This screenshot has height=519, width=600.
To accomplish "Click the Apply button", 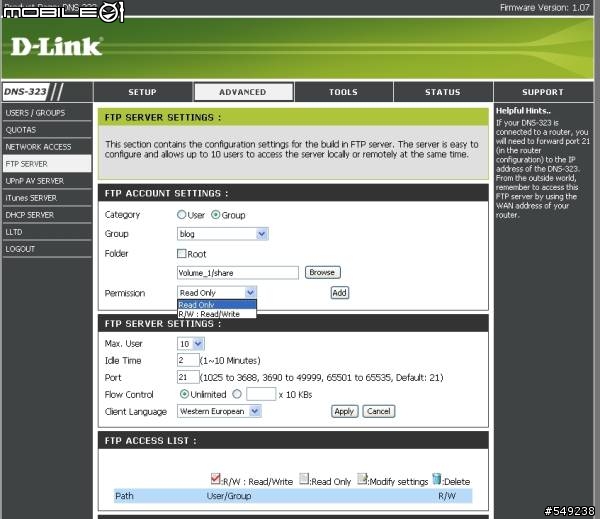I will coord(344,411).
